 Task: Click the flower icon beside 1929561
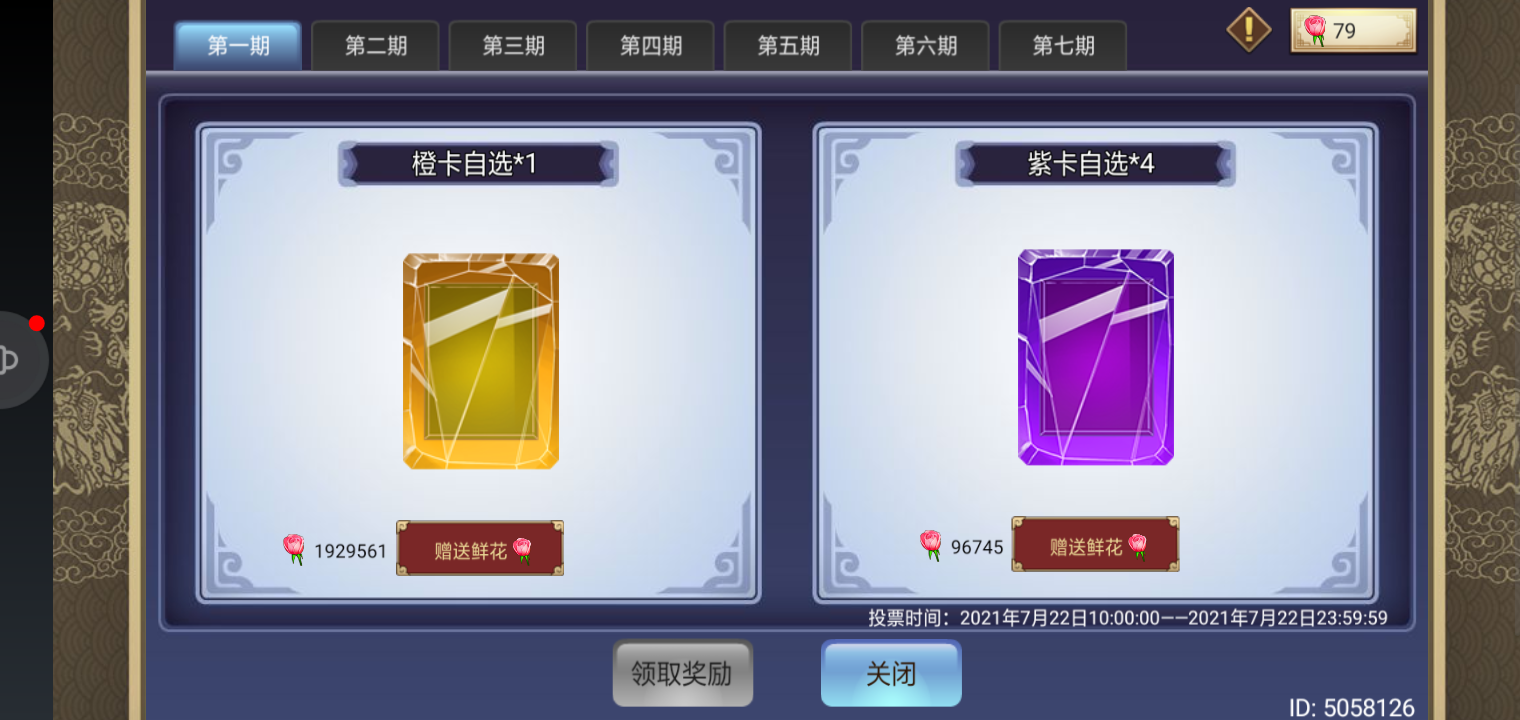pyautogui.click(x=294, y=549)
